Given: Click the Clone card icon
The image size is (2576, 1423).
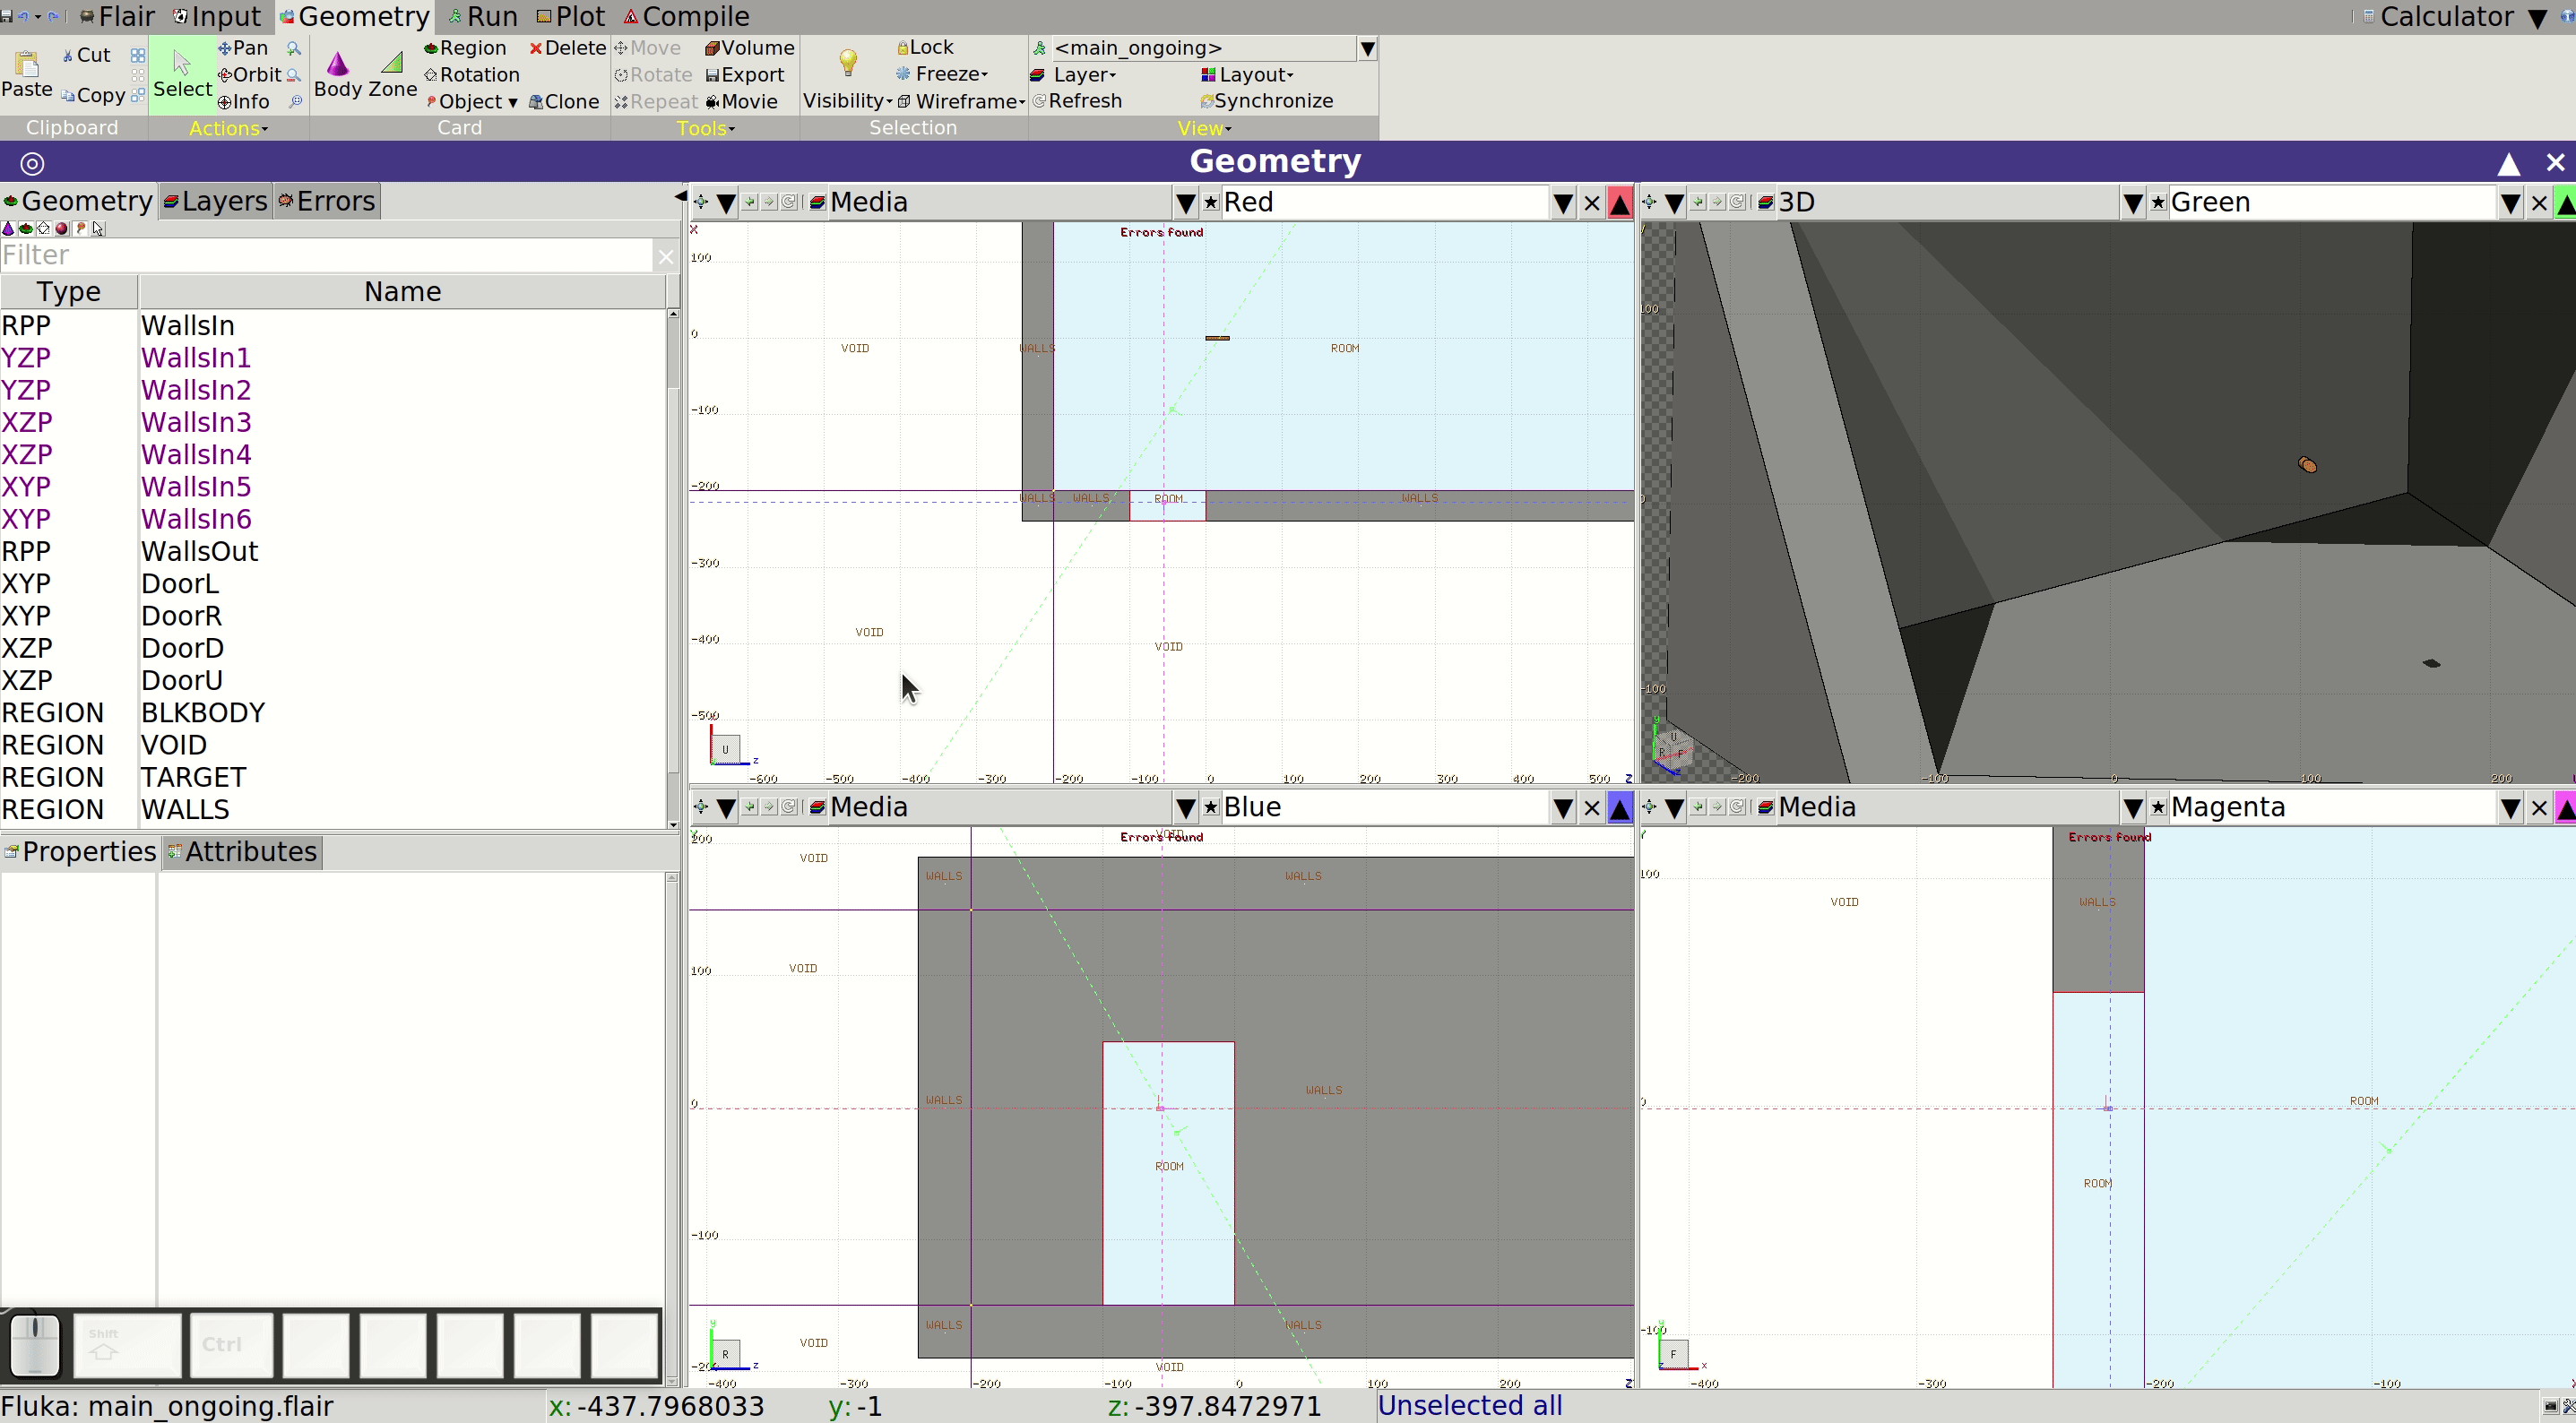Looking at the screenshot, I should (564, 101).
